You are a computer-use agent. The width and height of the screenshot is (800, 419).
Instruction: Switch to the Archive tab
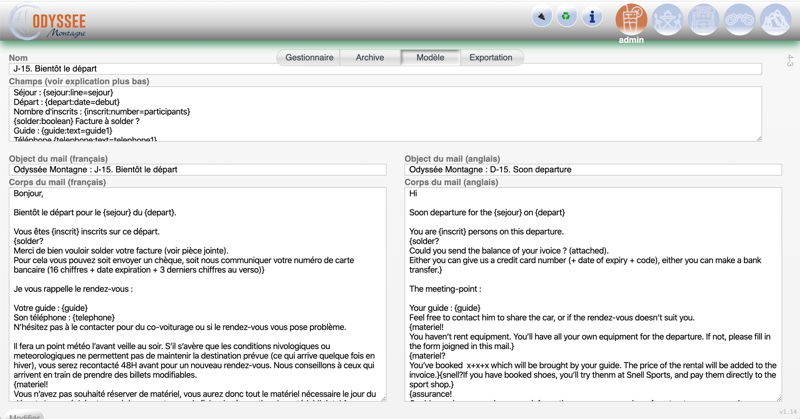(370, 58)
